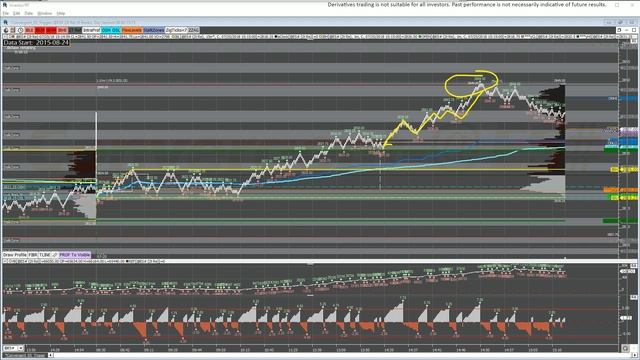
Task: Click the dark Ref button left of IntraProf
Action: pyautogui.click(x=75, y=30)
